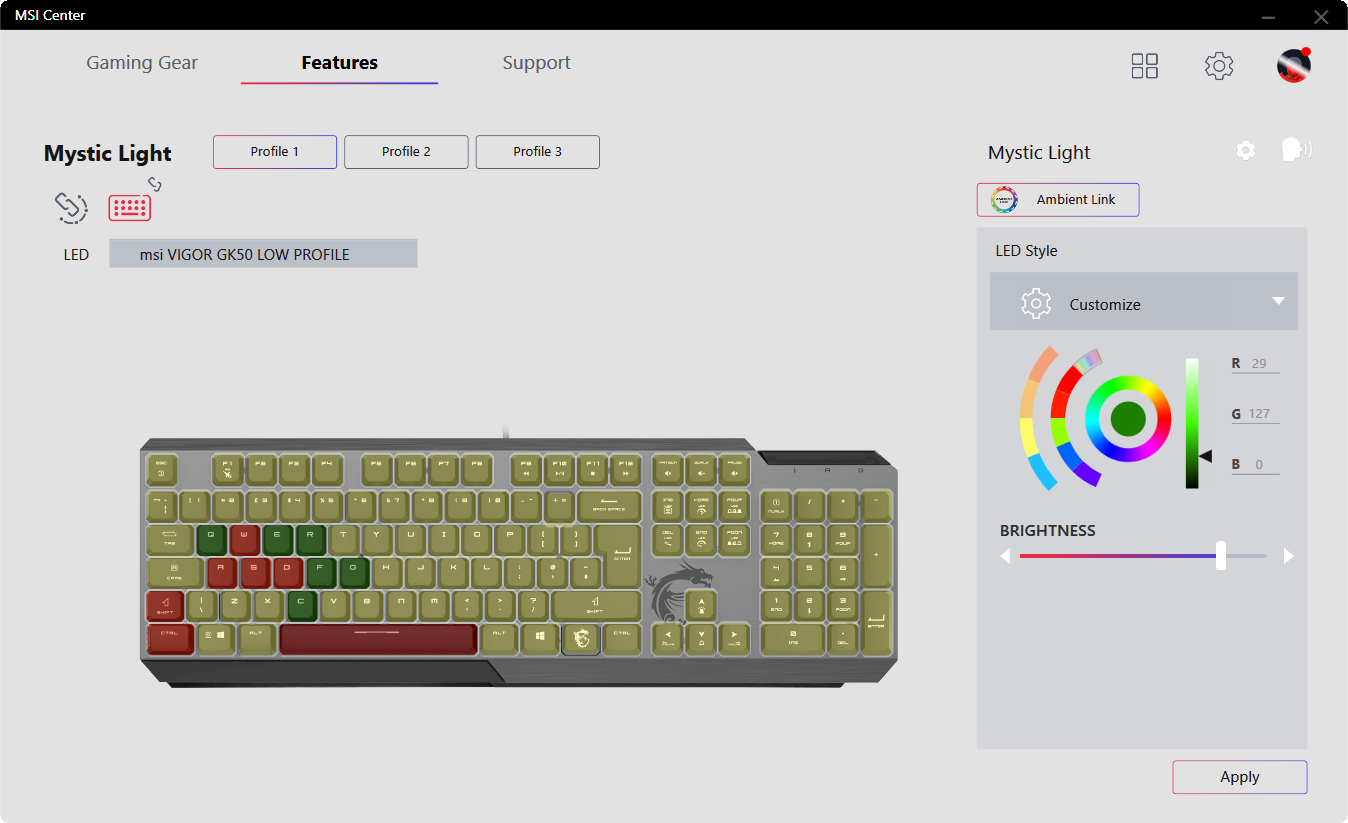
Task: Increase brightness with the right arrow
Action: click(1289, 556)
